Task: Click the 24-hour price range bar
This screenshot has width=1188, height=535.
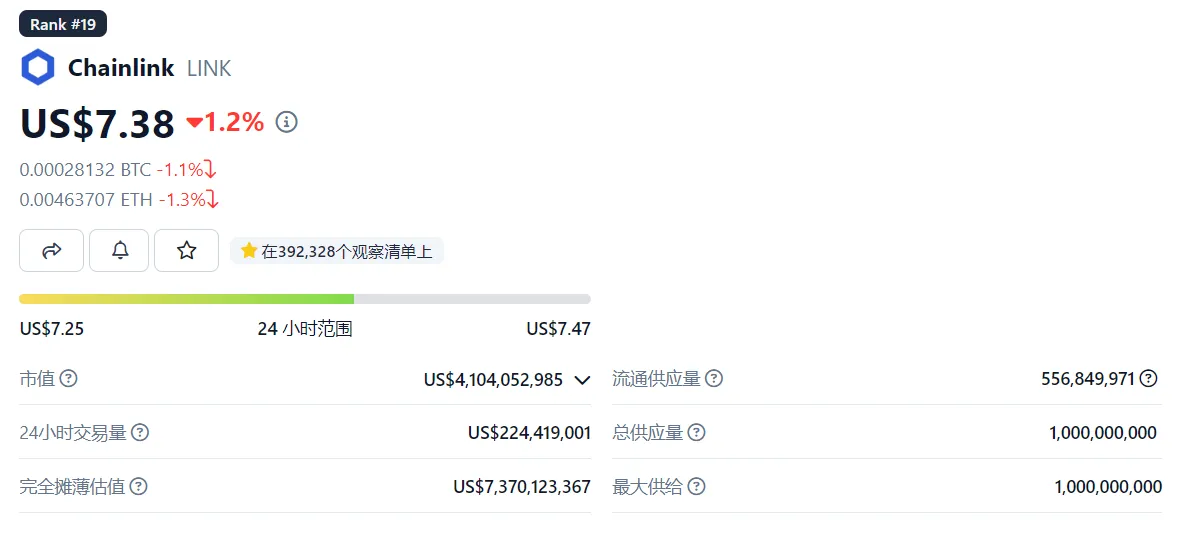Action: pos(304,299)
